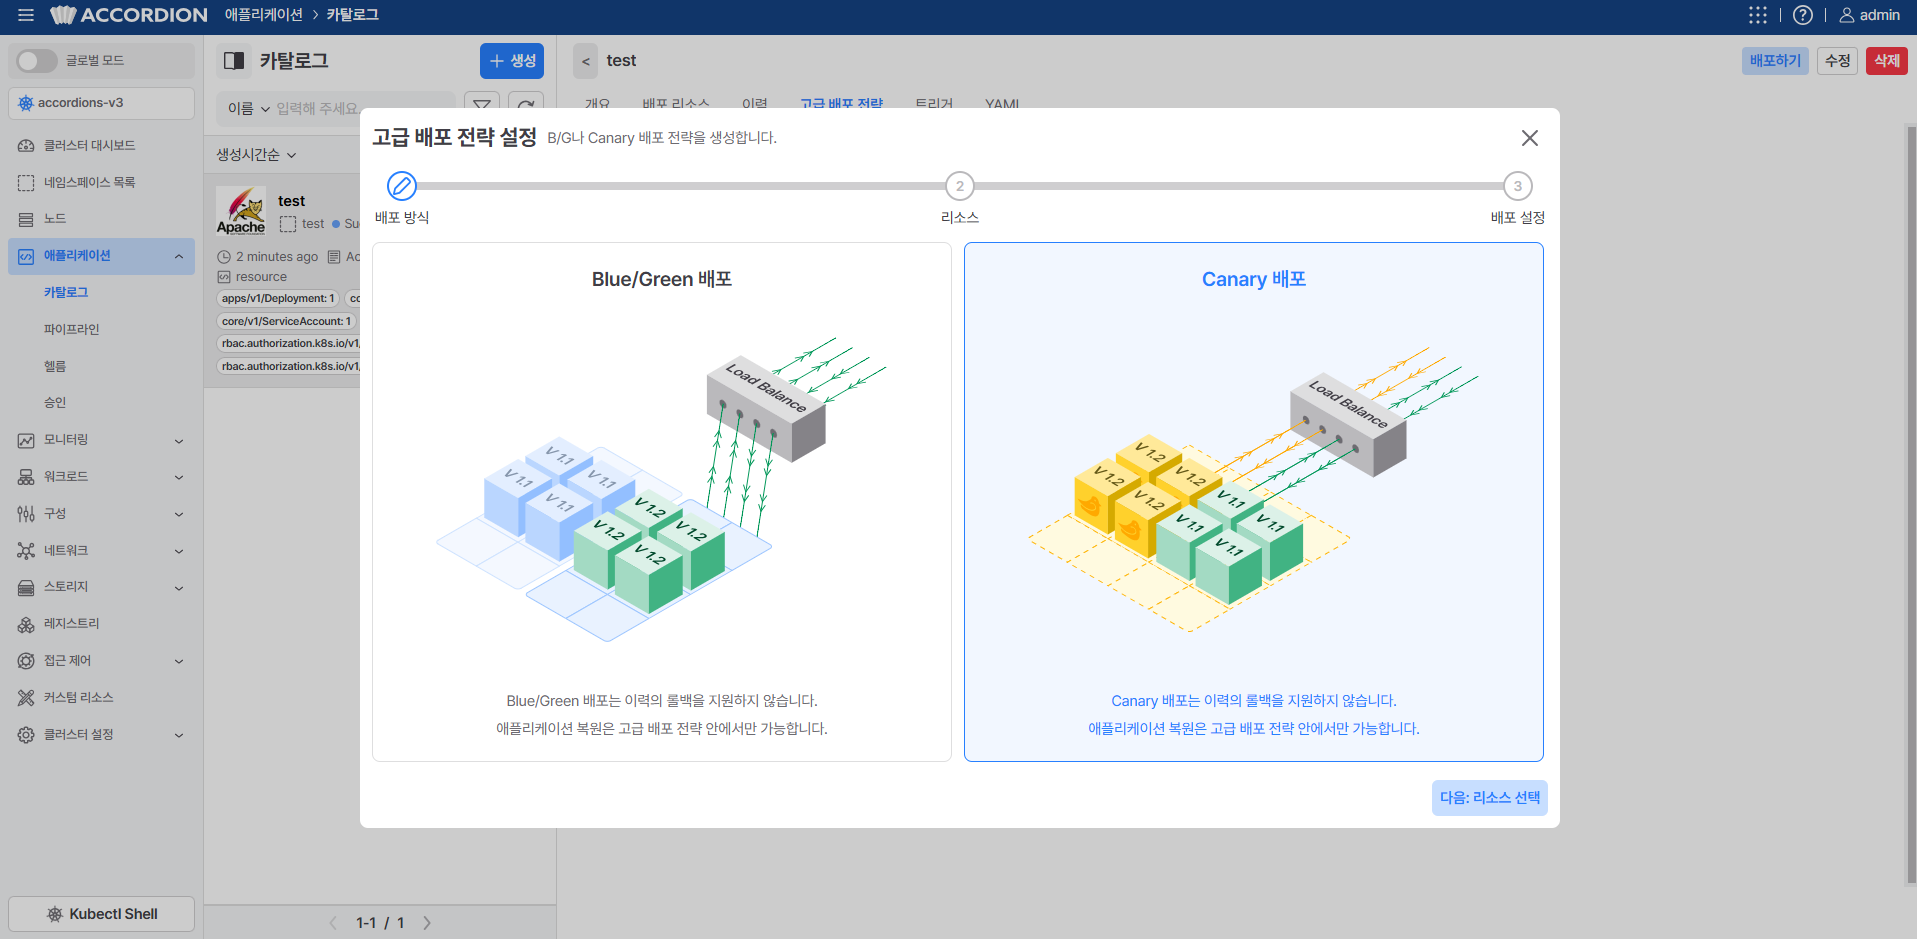This screenshot has height=939, width=1917.
Task: Toggle the catalog panel layout icon
Action: coord(234,61)
